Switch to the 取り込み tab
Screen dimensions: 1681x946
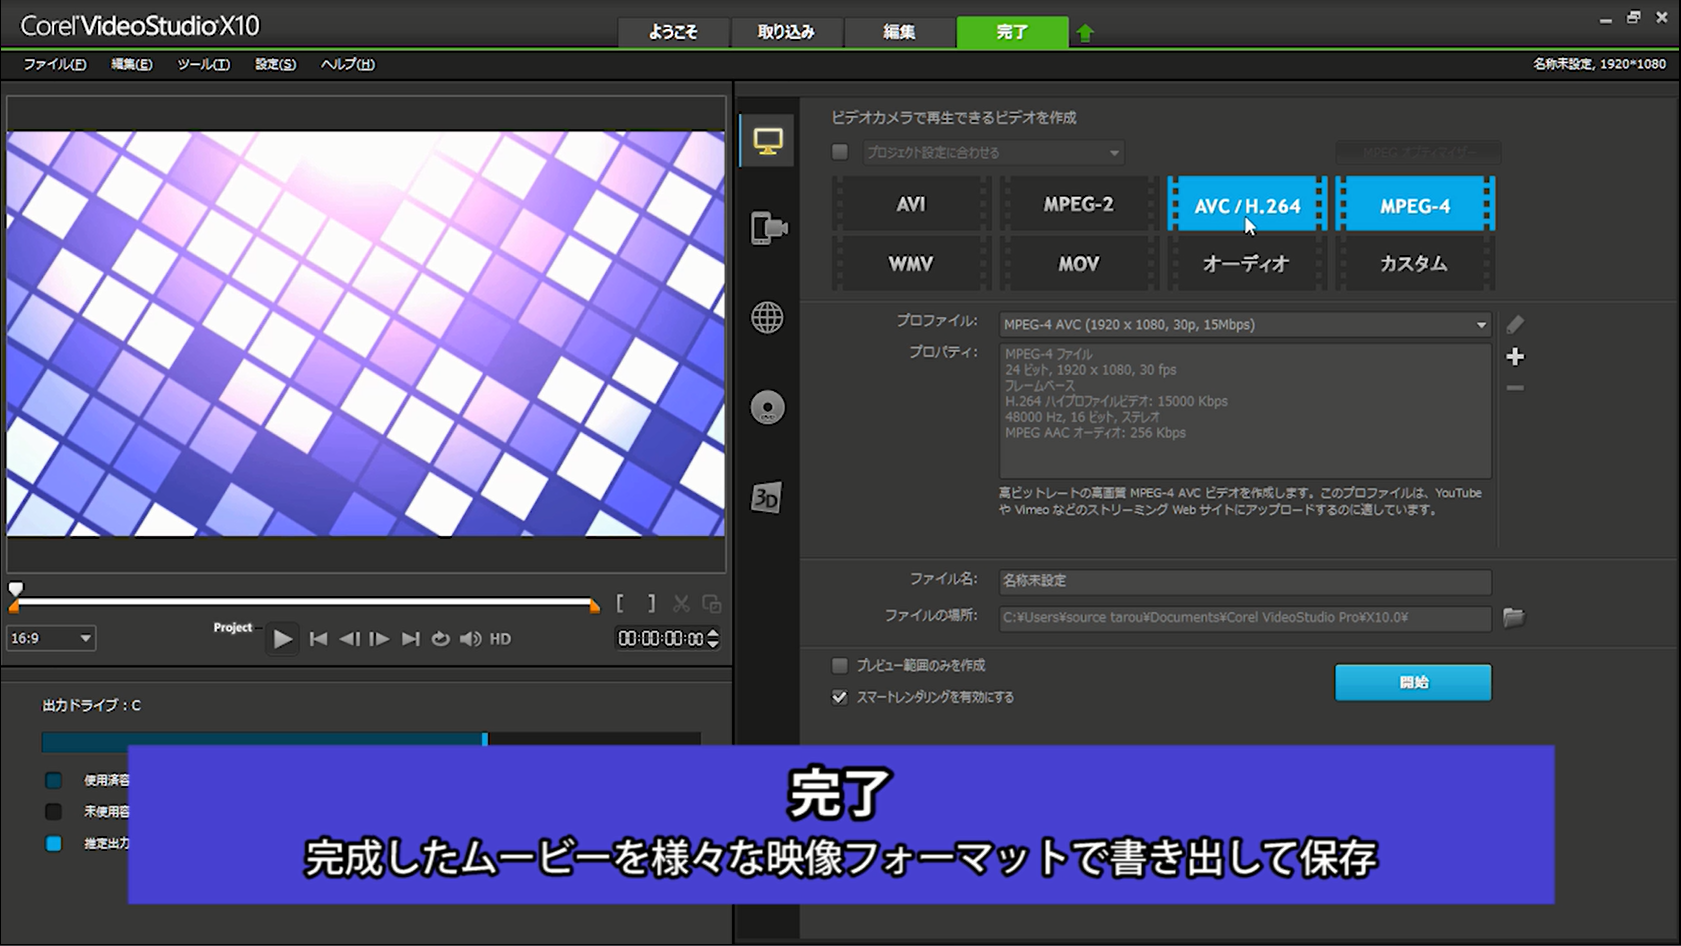(787, 32)
